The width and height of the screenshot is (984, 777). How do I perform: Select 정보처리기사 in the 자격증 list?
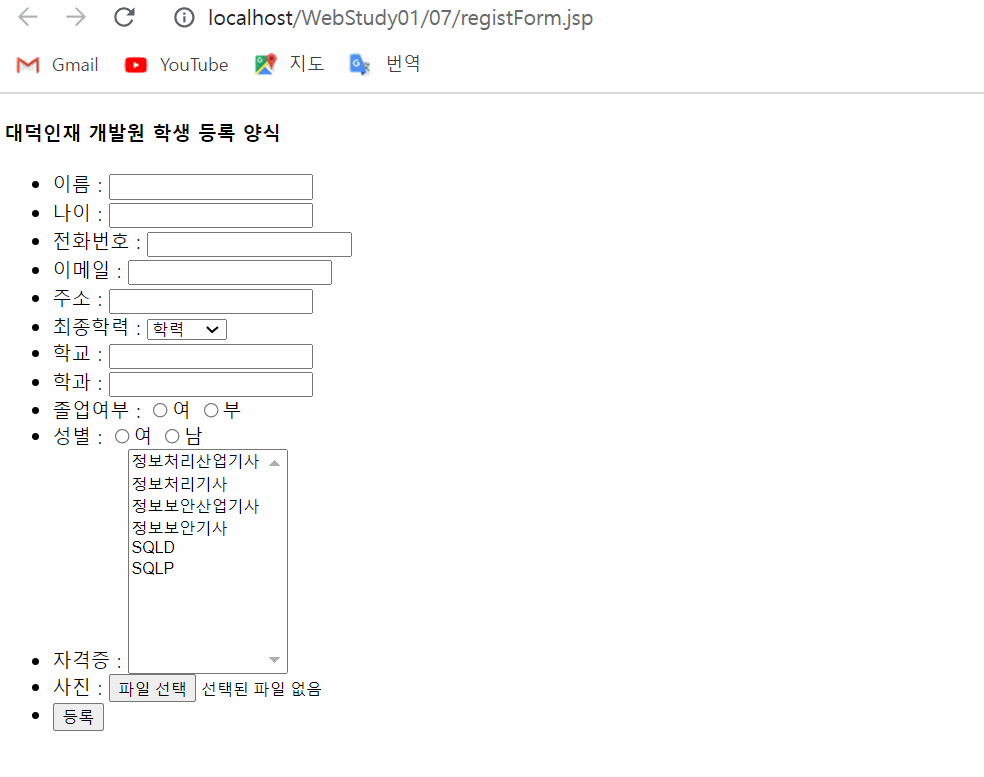(x=179, y=484)
